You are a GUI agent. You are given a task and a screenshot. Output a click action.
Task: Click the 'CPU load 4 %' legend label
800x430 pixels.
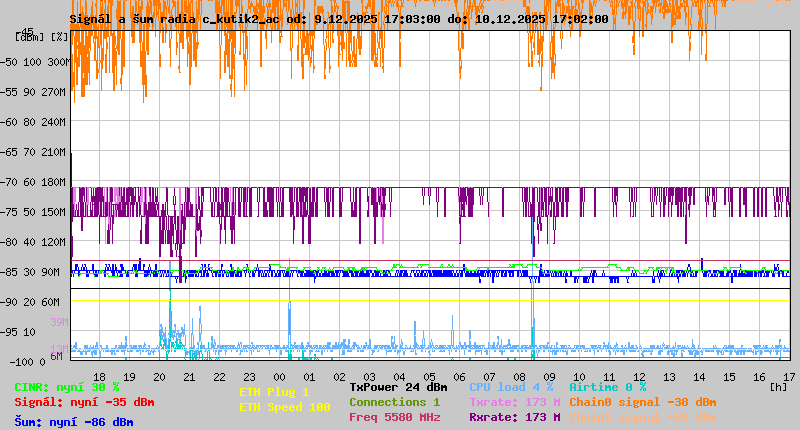511,387
